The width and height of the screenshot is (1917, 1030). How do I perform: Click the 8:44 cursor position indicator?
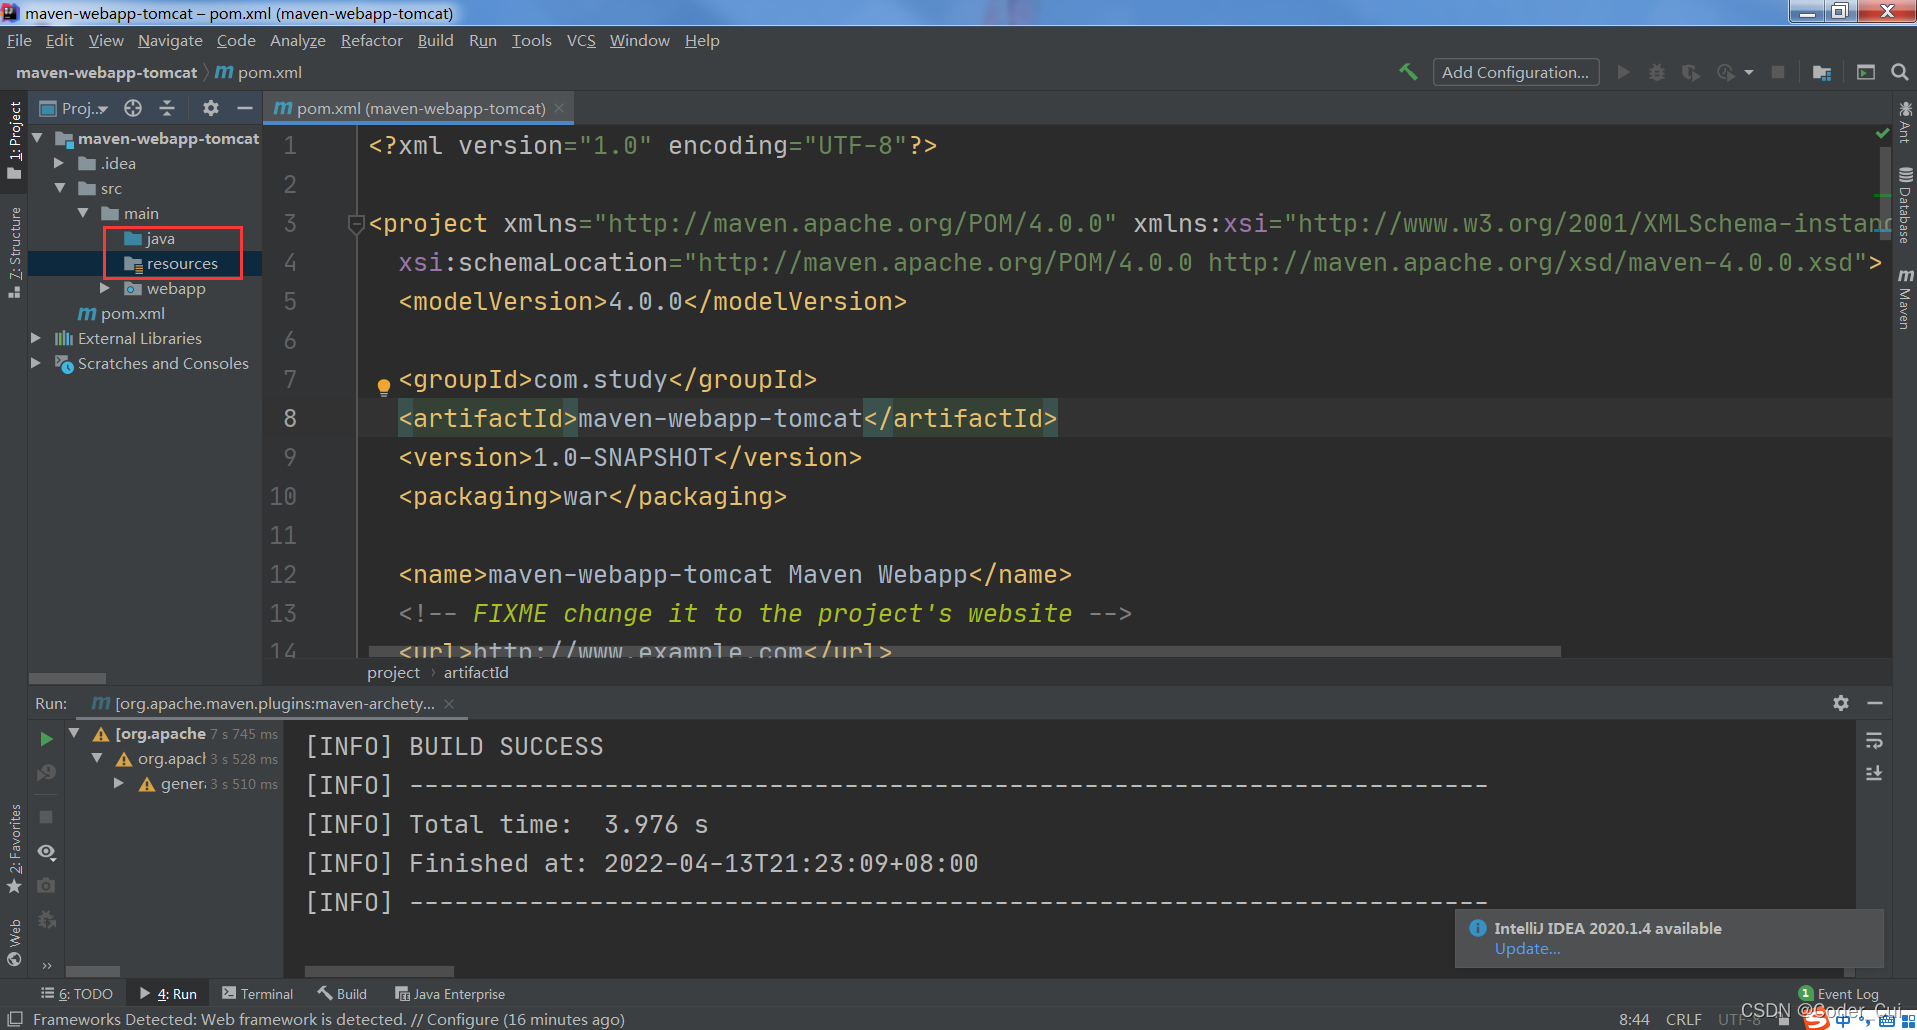pyautogui.click(x=1634, y=1019)
